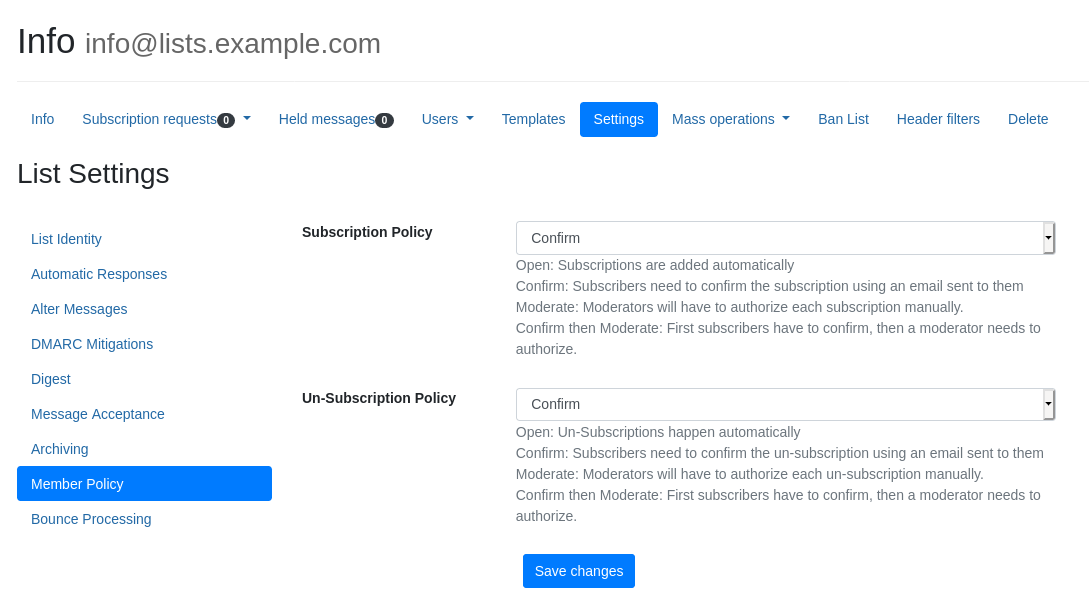This screenshot has height=602, width=1089.
Task: Open Held messages tab
Action: point(336,119)
